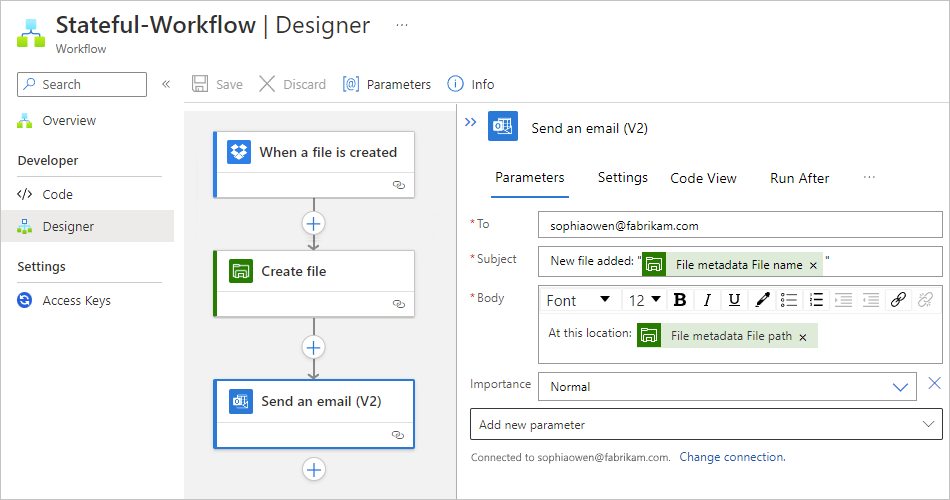This screenshot has height=500, width=950.
Task: Insert a bulleted list in the Body
Action: (x=789, y=300)
